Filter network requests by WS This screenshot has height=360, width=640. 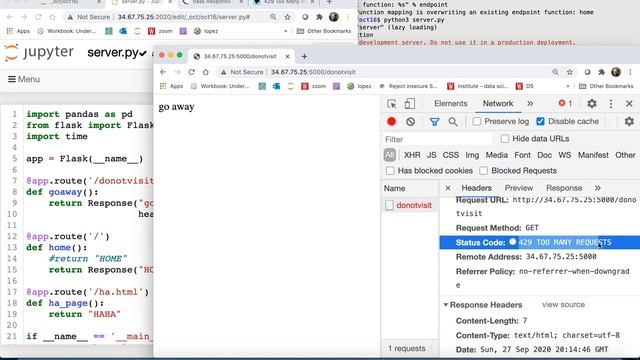(564, 155)
